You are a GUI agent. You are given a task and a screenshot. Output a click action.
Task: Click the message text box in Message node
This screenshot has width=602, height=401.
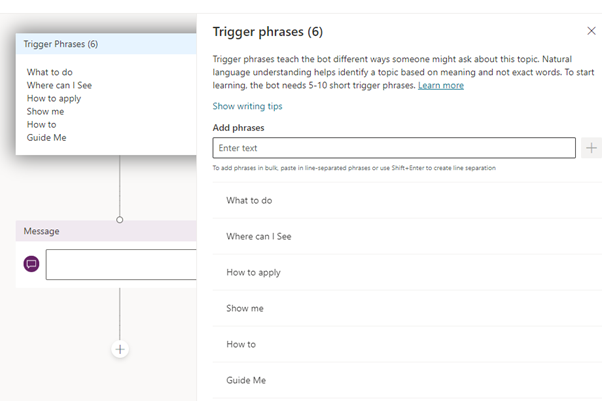[x=121, y=264]
